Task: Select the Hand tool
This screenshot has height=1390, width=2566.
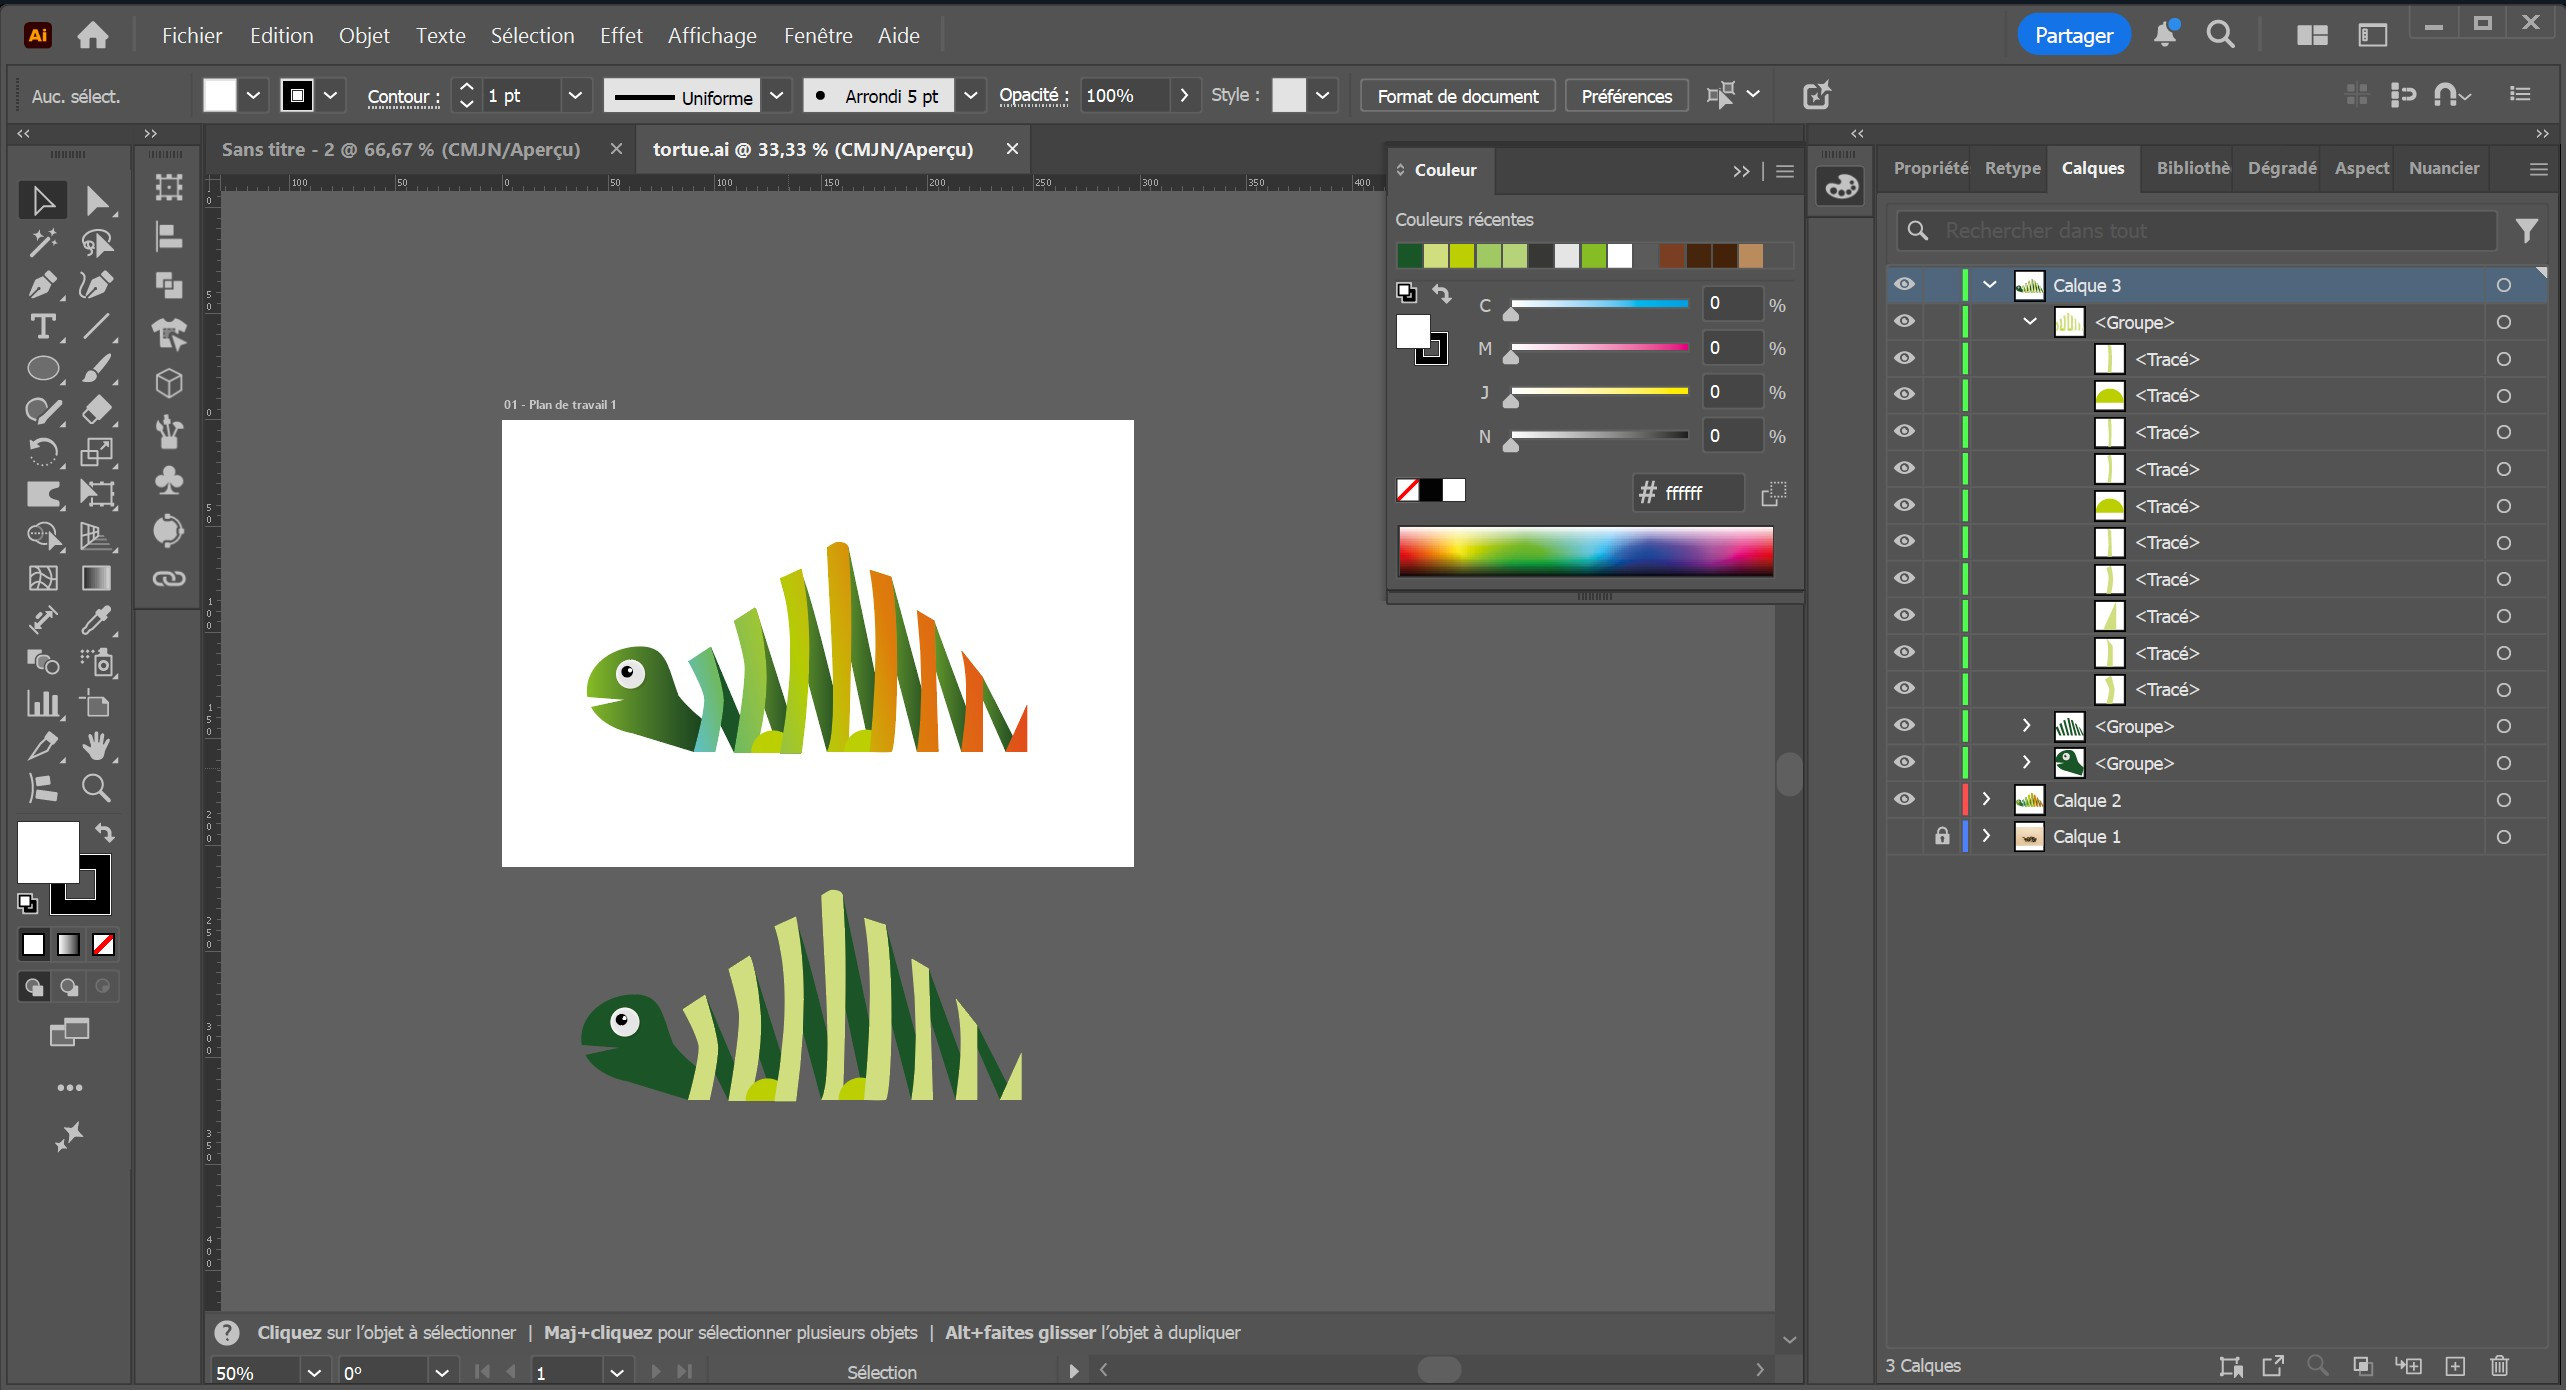Action: point(96,746)
